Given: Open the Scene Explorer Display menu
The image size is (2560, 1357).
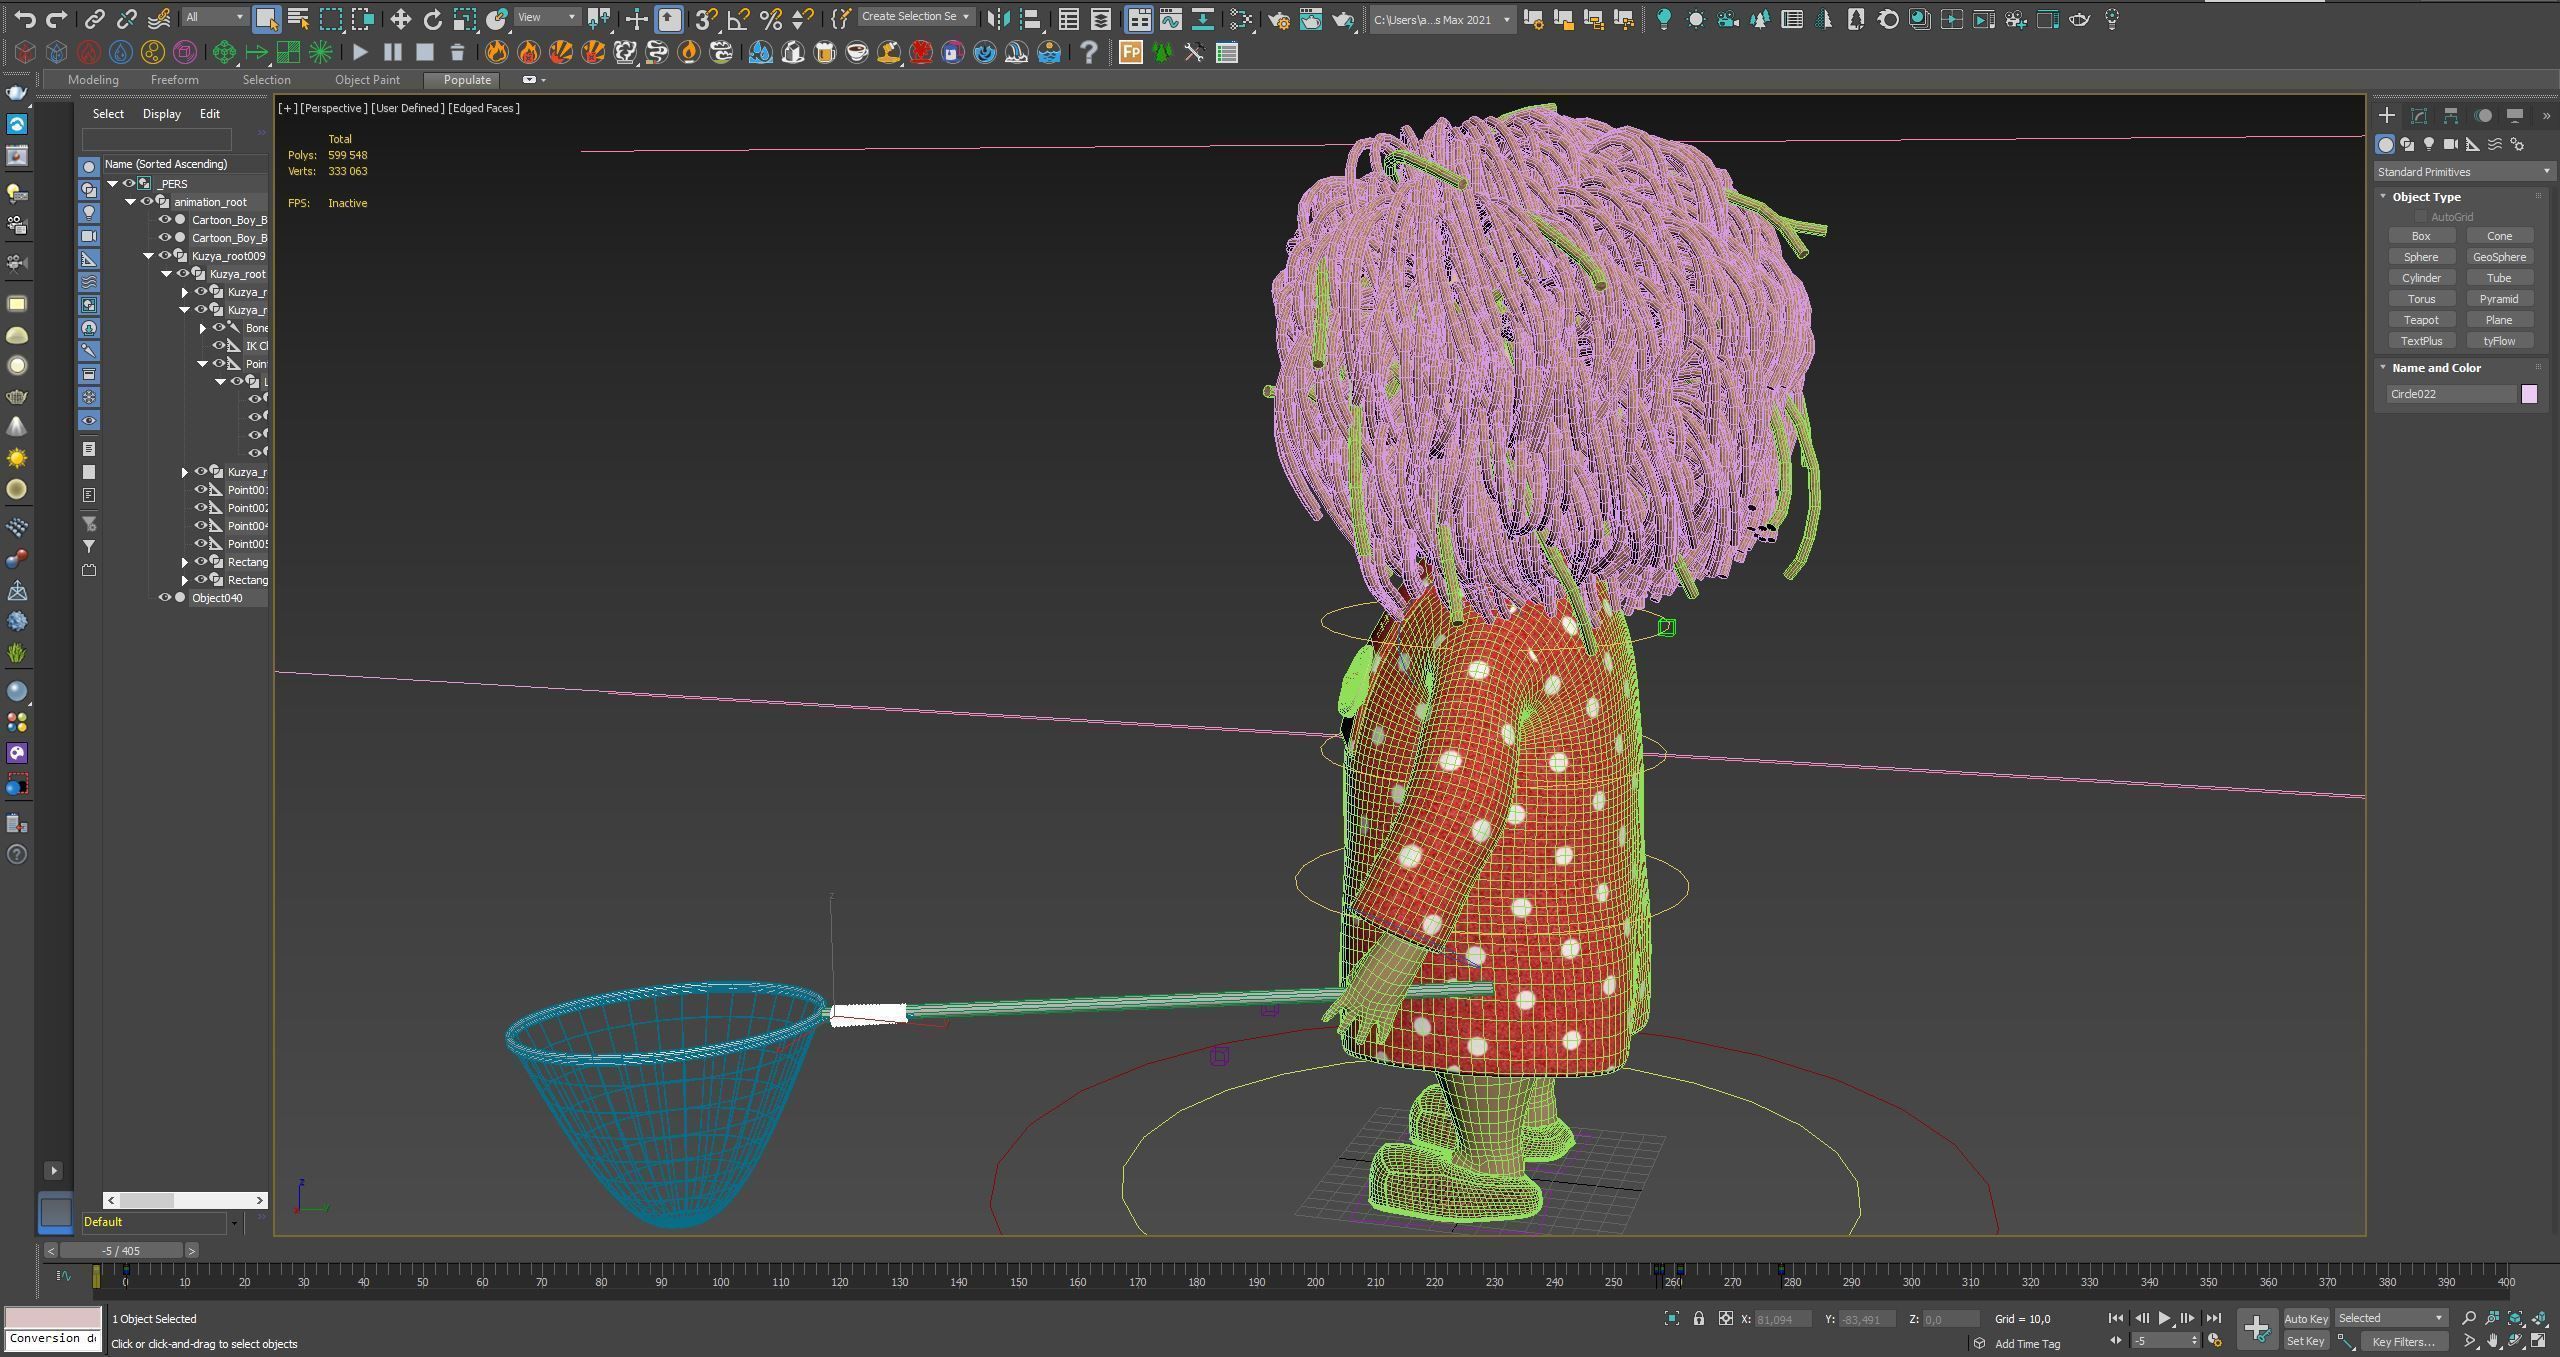Looking at the screenshot, I should pos(161,114).
